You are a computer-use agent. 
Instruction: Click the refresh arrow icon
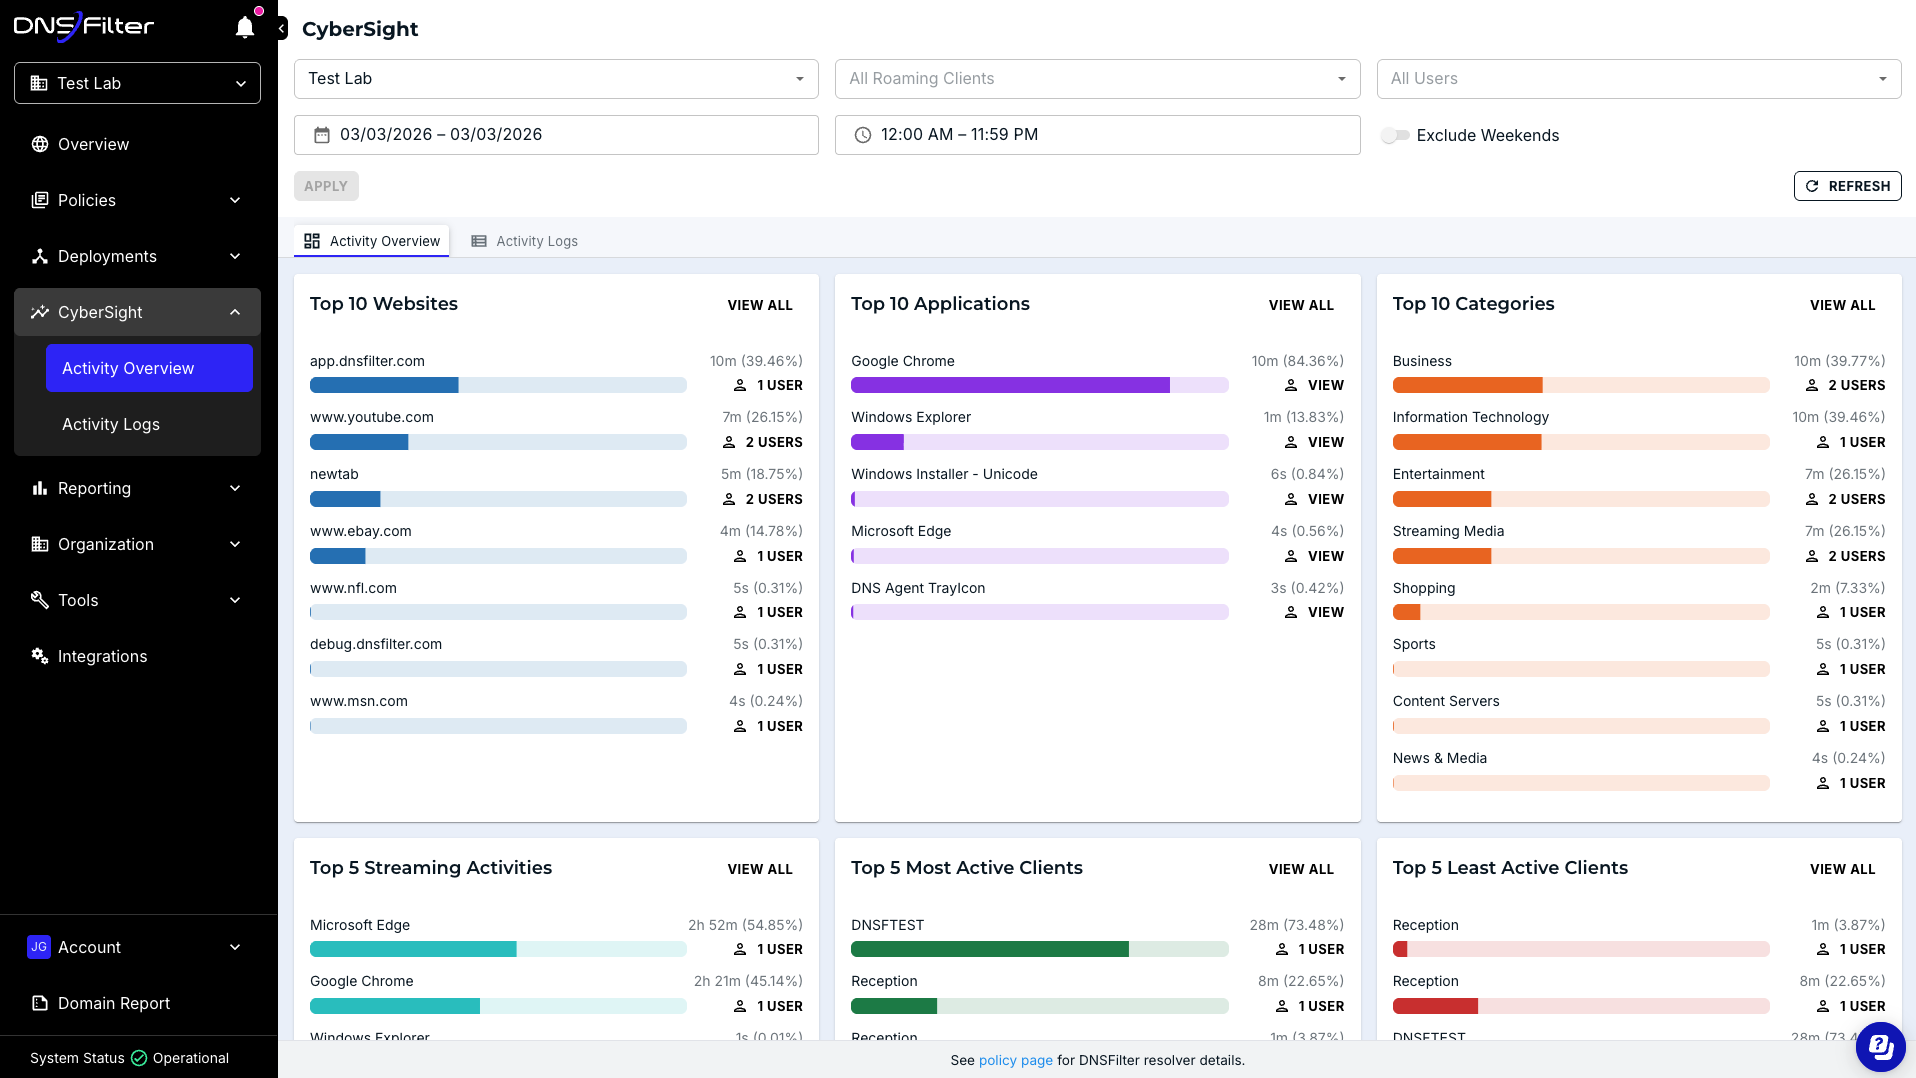[1812, 186]
